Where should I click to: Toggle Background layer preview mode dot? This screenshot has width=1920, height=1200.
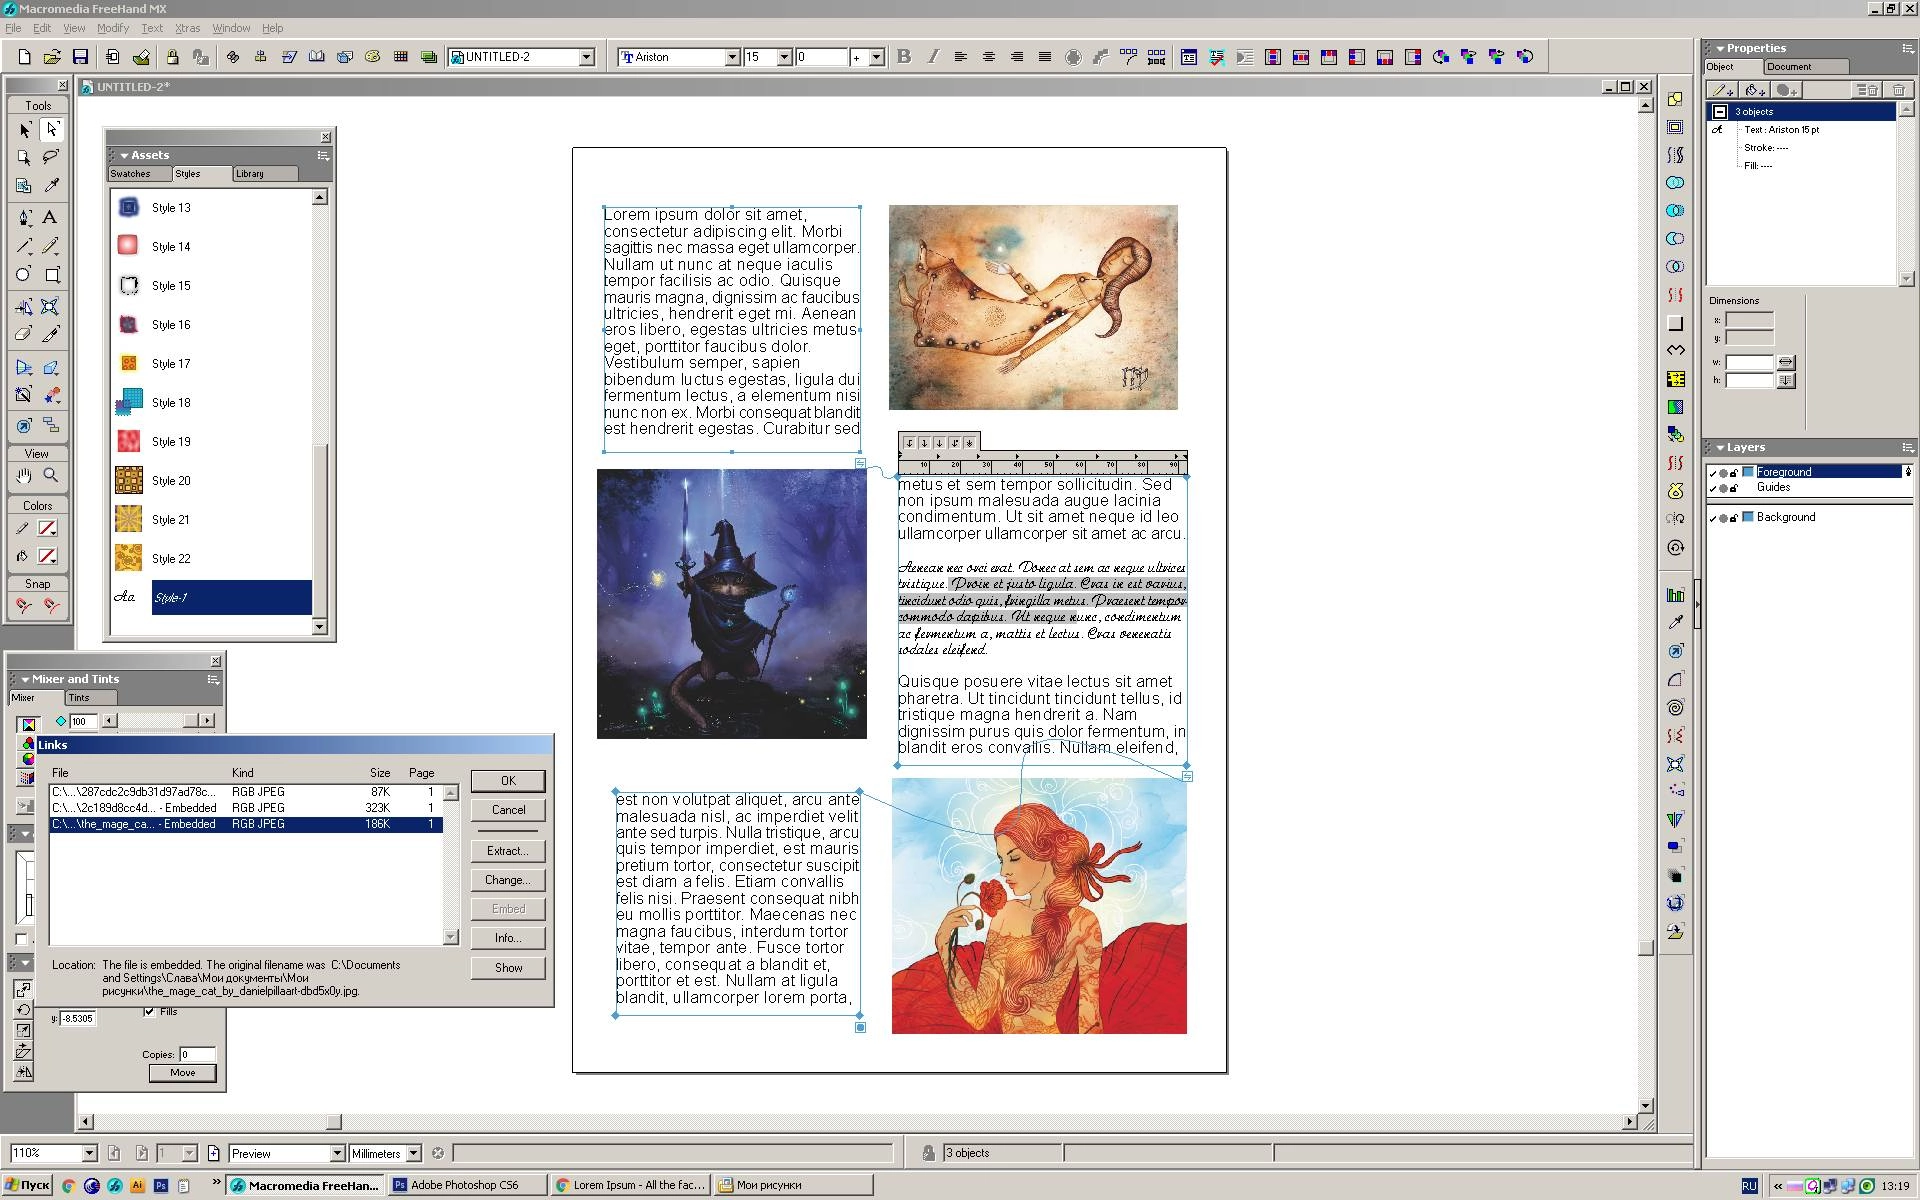(x=1724, y=518)
